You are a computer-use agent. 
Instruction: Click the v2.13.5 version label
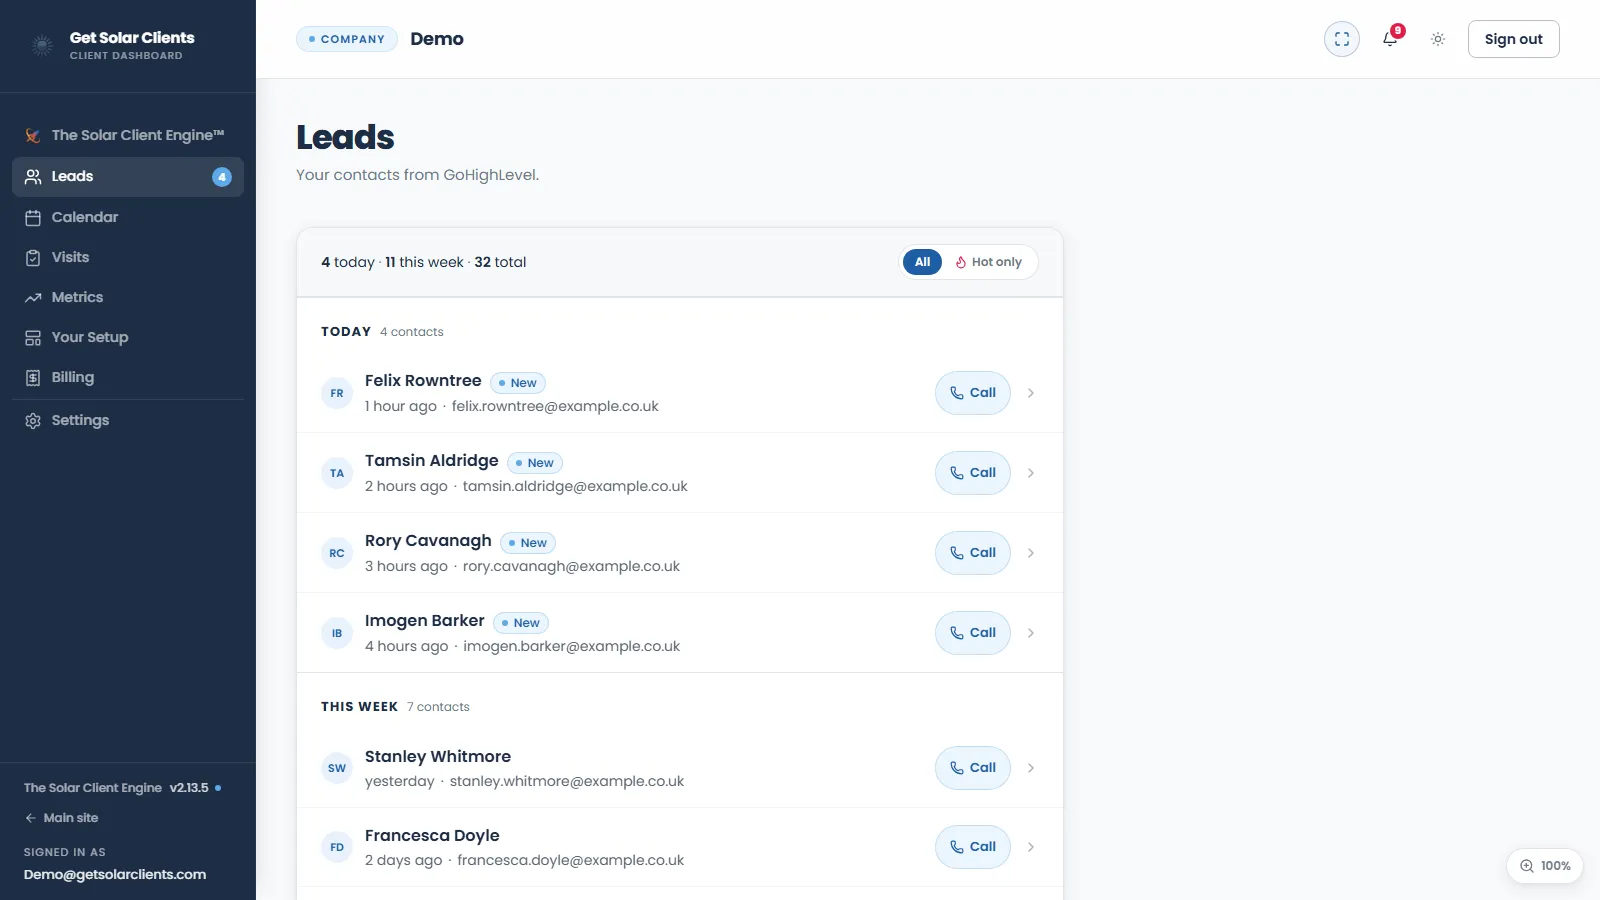point(189,788)
